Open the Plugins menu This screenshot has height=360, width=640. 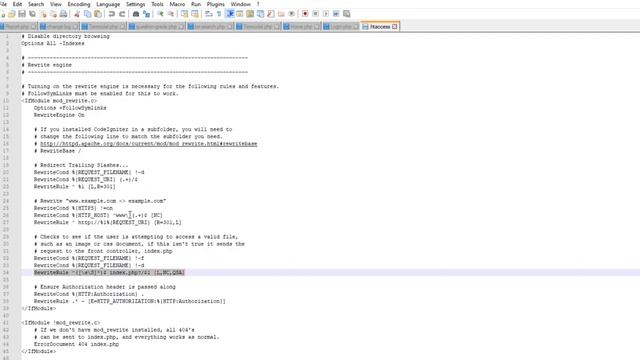pyautogui.click(x=216, y=4)
